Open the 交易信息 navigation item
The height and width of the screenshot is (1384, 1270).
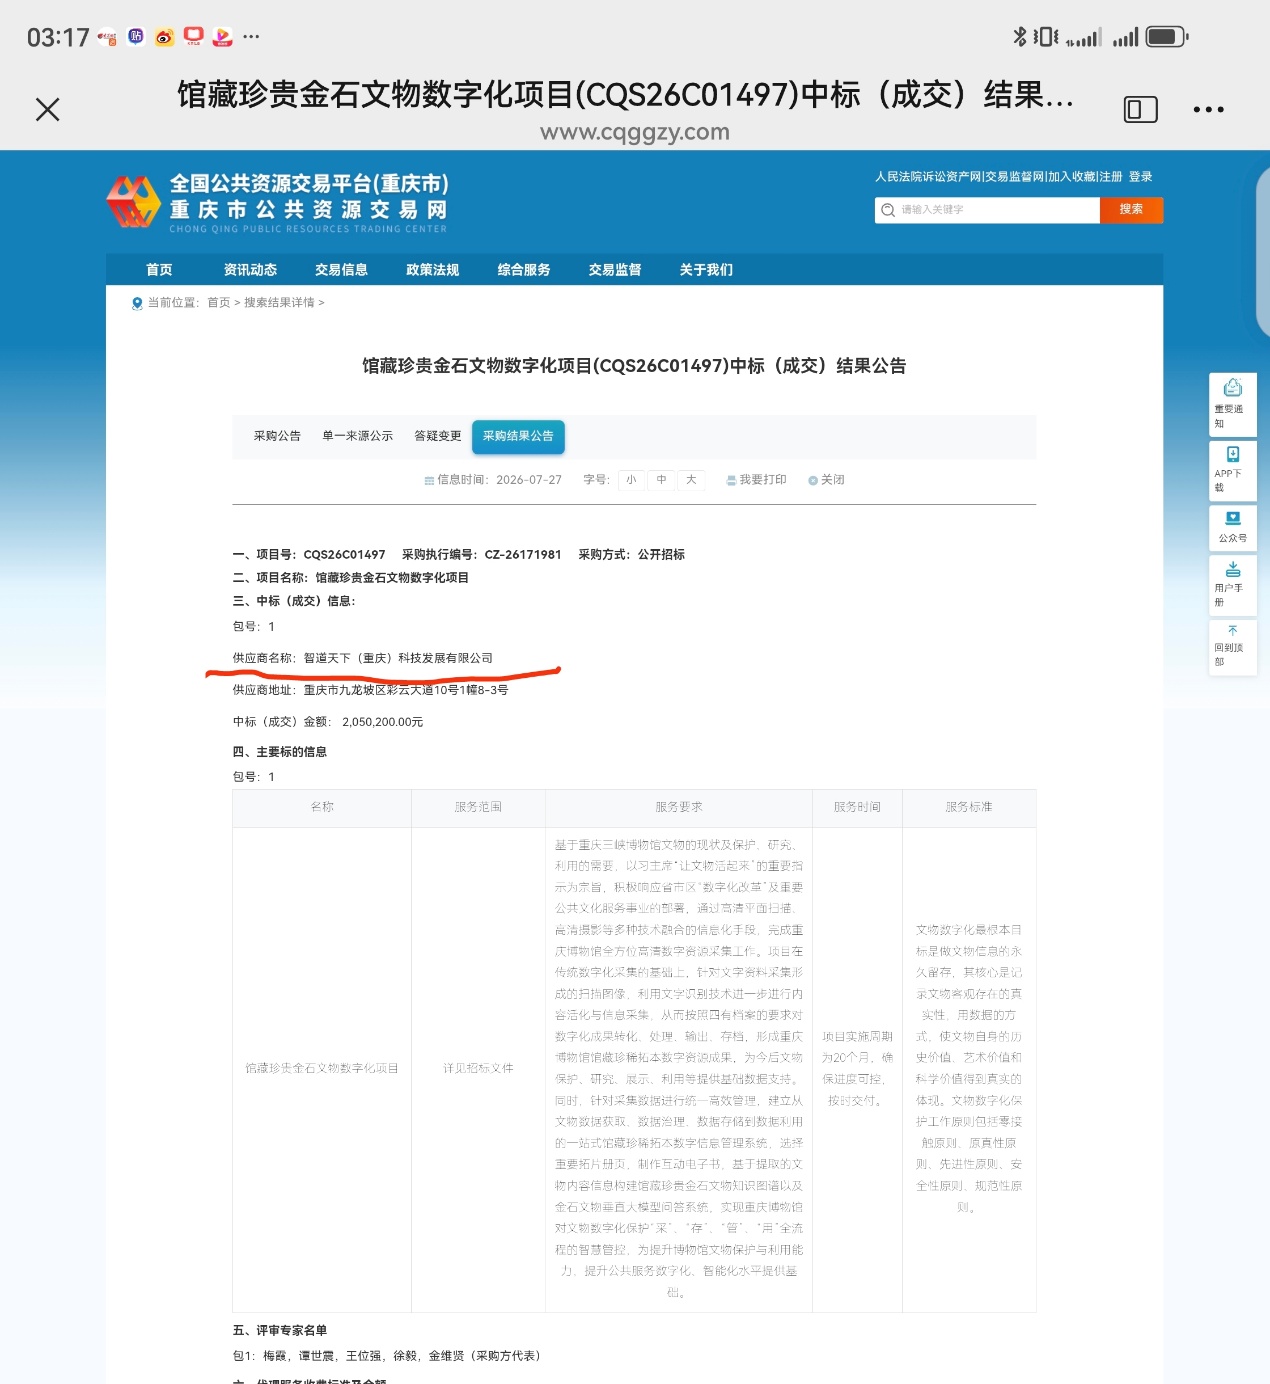(341, 270)
